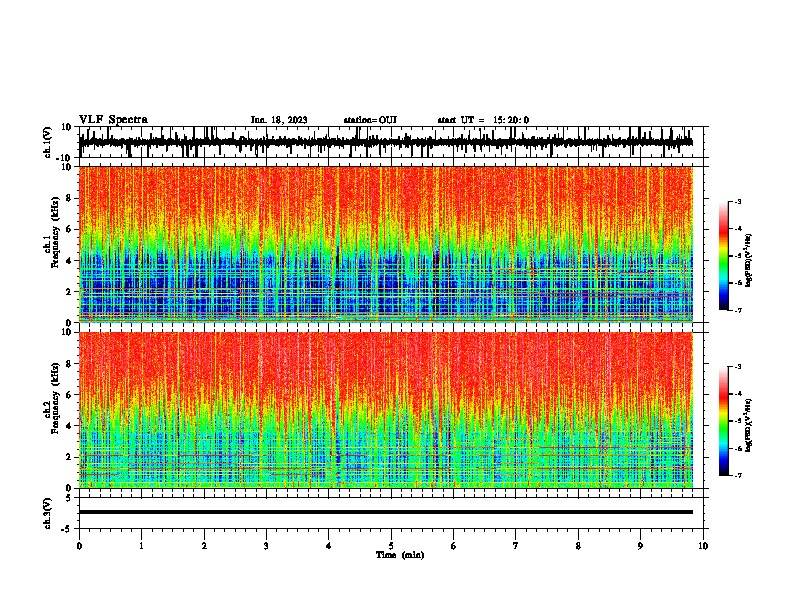Click ch.2 color bar "-7" label
The height and width of the screenshot is (612, 792).
coord(737,476)
